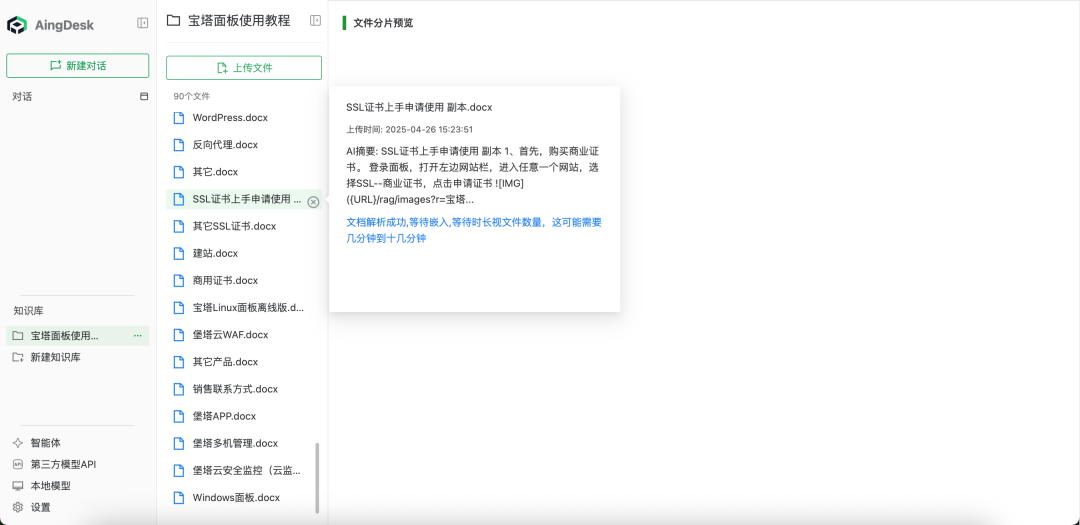Click the 90个文件 count label
The width and height of the screenshot is (1080, 525).
pos(191,96)
